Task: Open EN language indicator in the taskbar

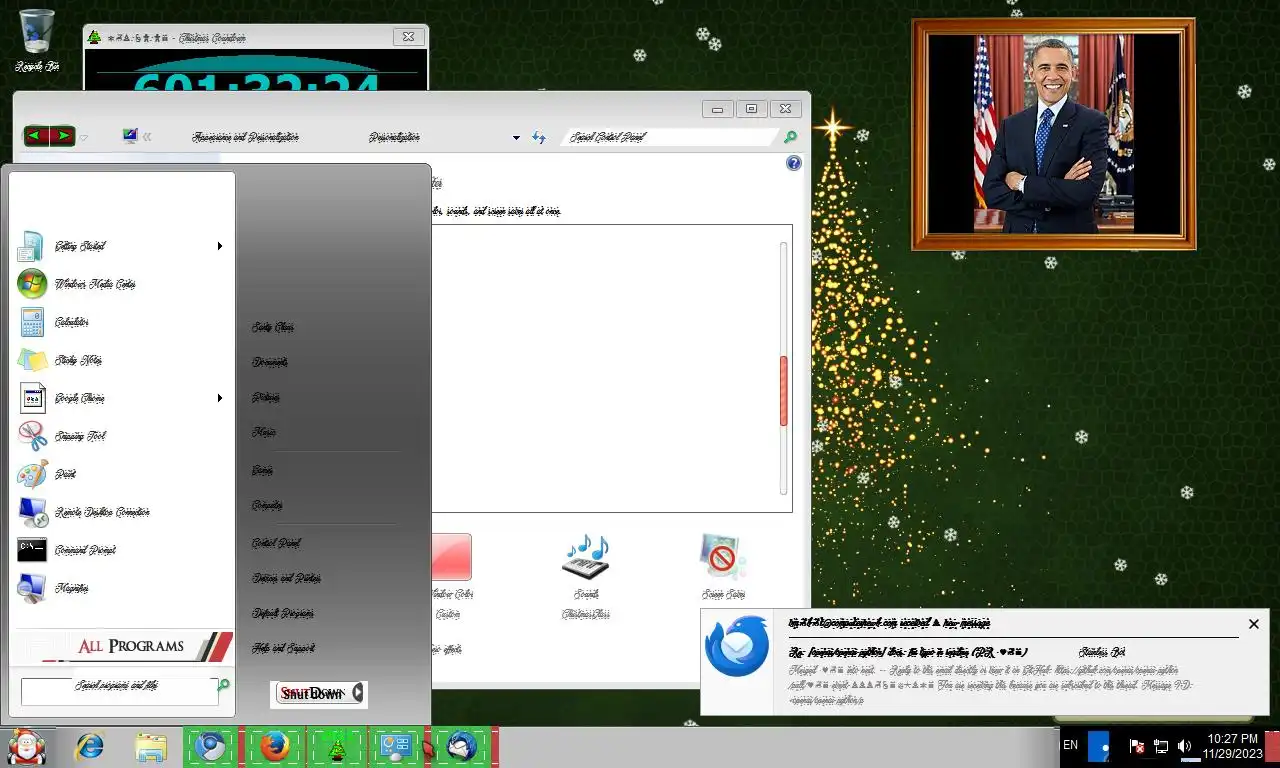Action: click(x=1070, y=746)
